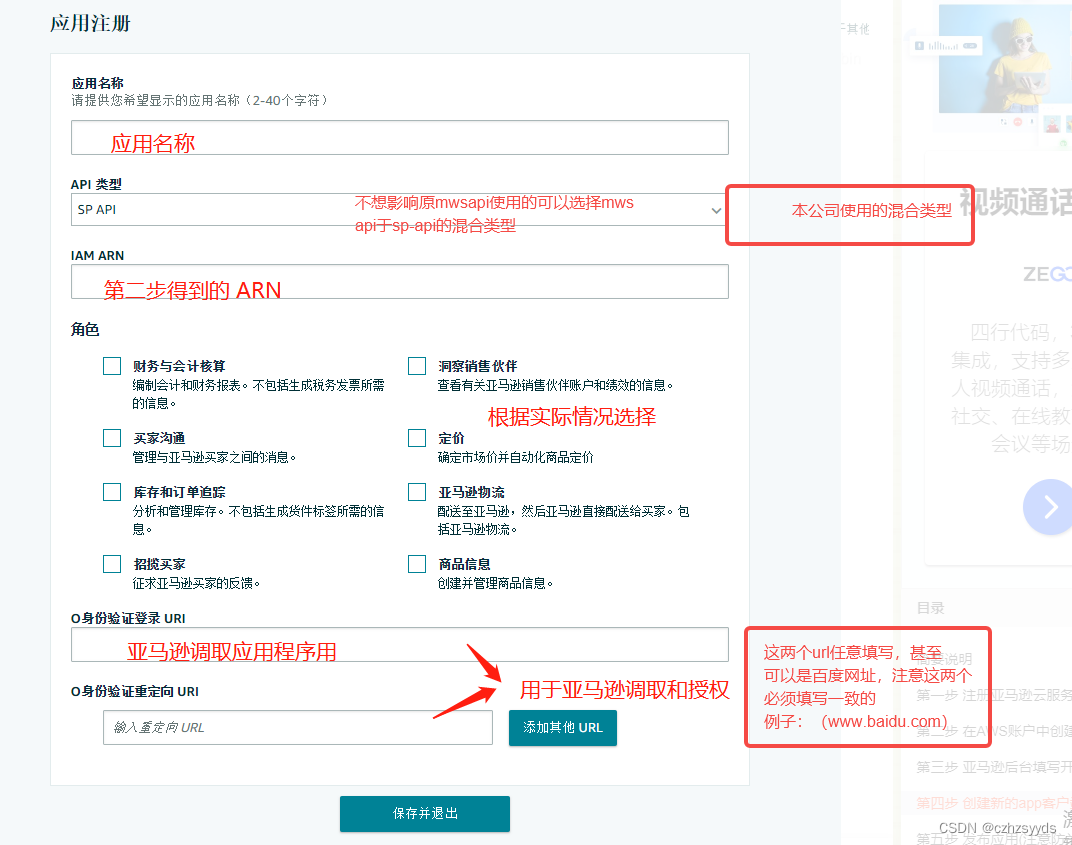Enable the 洞察销售伙伴 role checkbox
Image resolution: width=1072 pixels, height=845 pixels.
416,365
